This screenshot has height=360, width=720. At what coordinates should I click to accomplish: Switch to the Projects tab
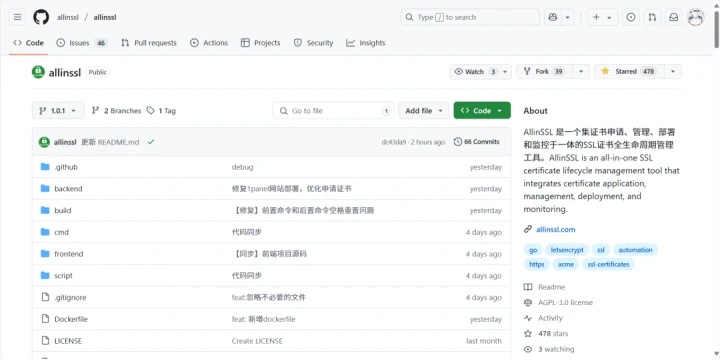click(260, 43)
